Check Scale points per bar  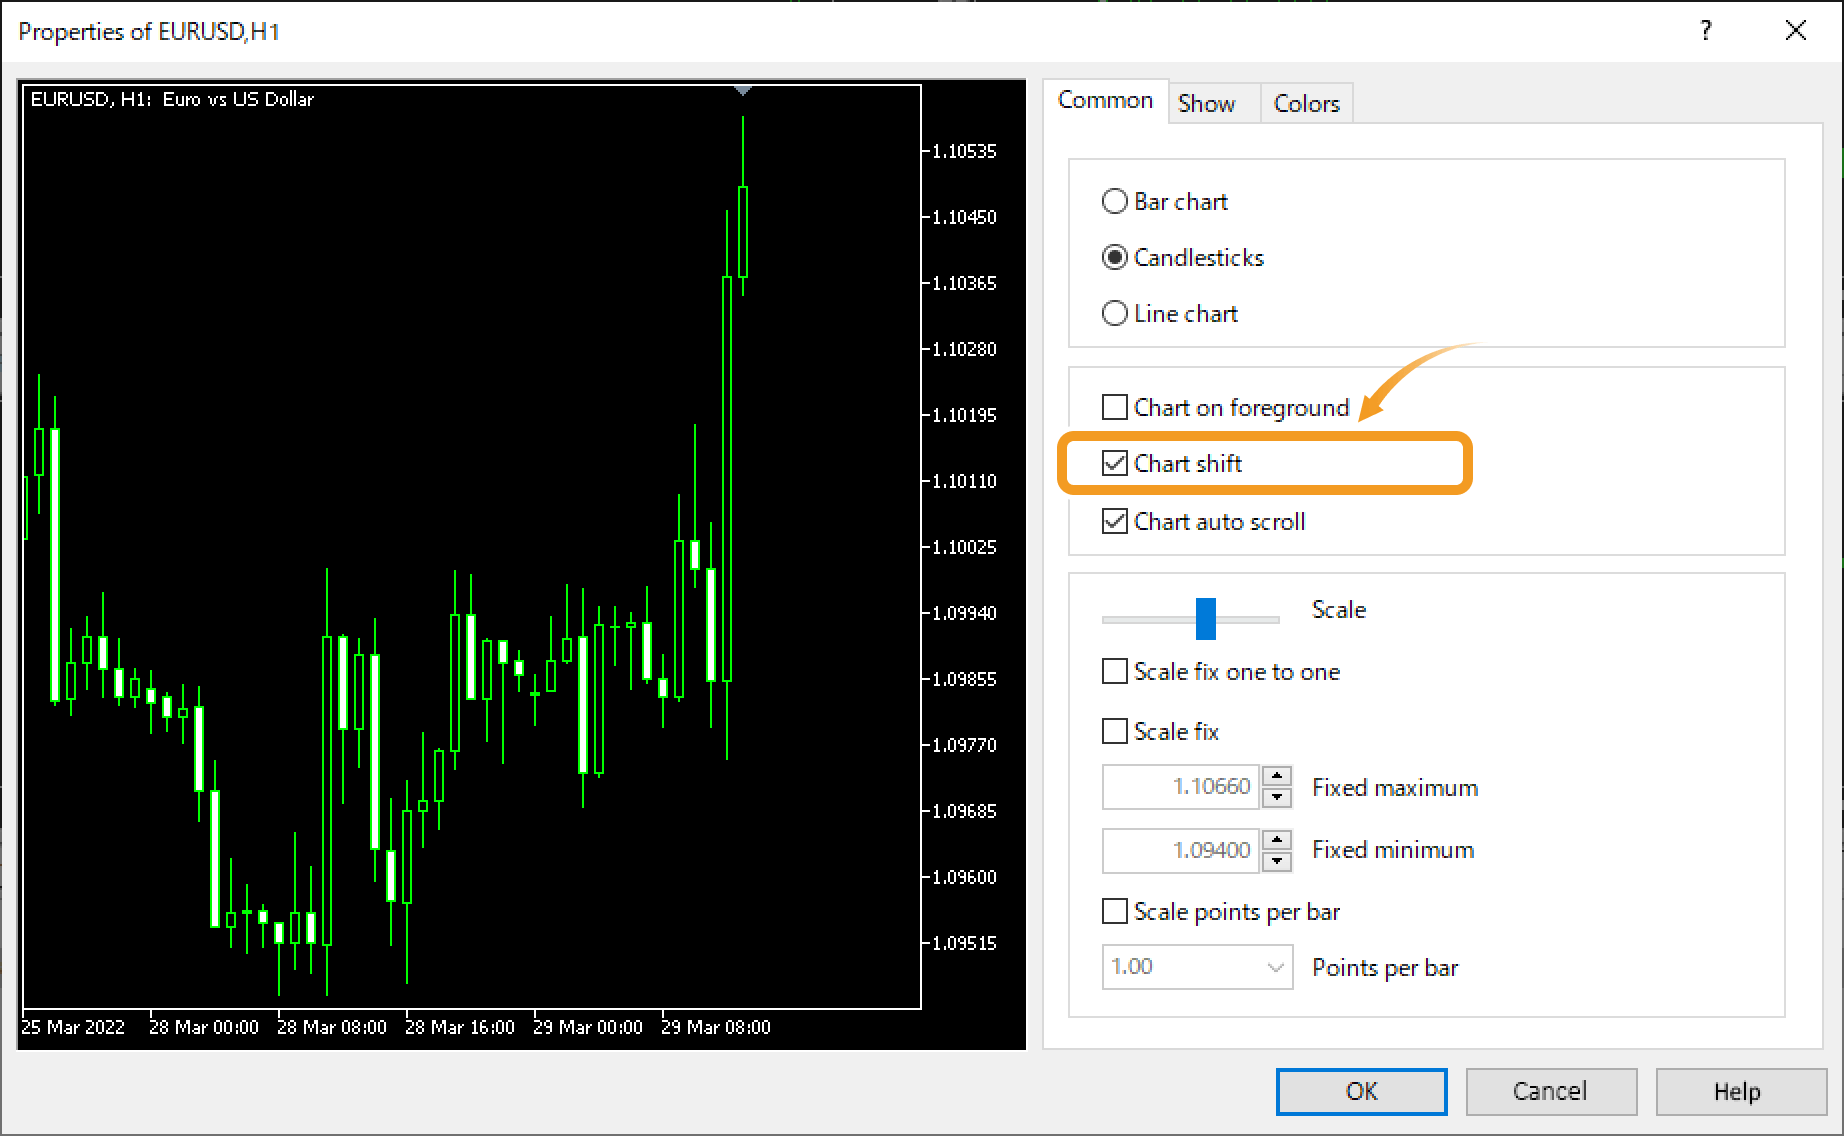[1114, 911]
